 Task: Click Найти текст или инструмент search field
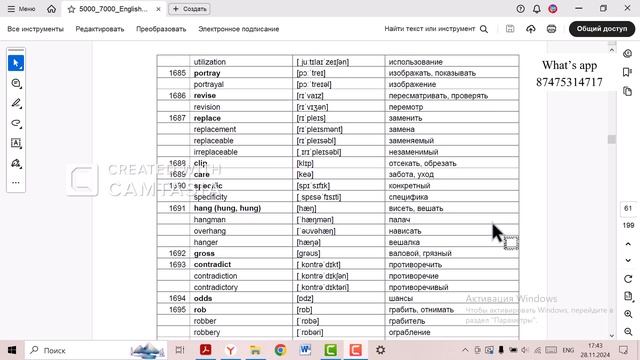(x=430, y=29)
